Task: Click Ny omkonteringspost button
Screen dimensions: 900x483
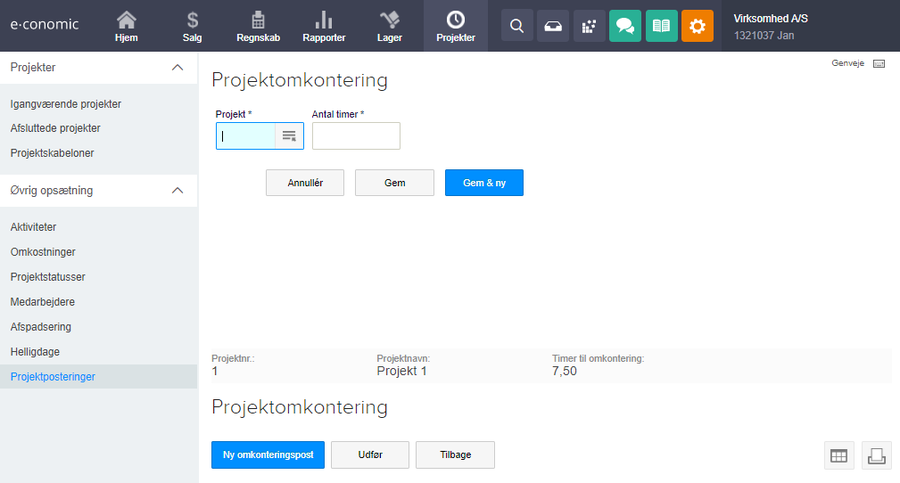Action: point(267,455)
